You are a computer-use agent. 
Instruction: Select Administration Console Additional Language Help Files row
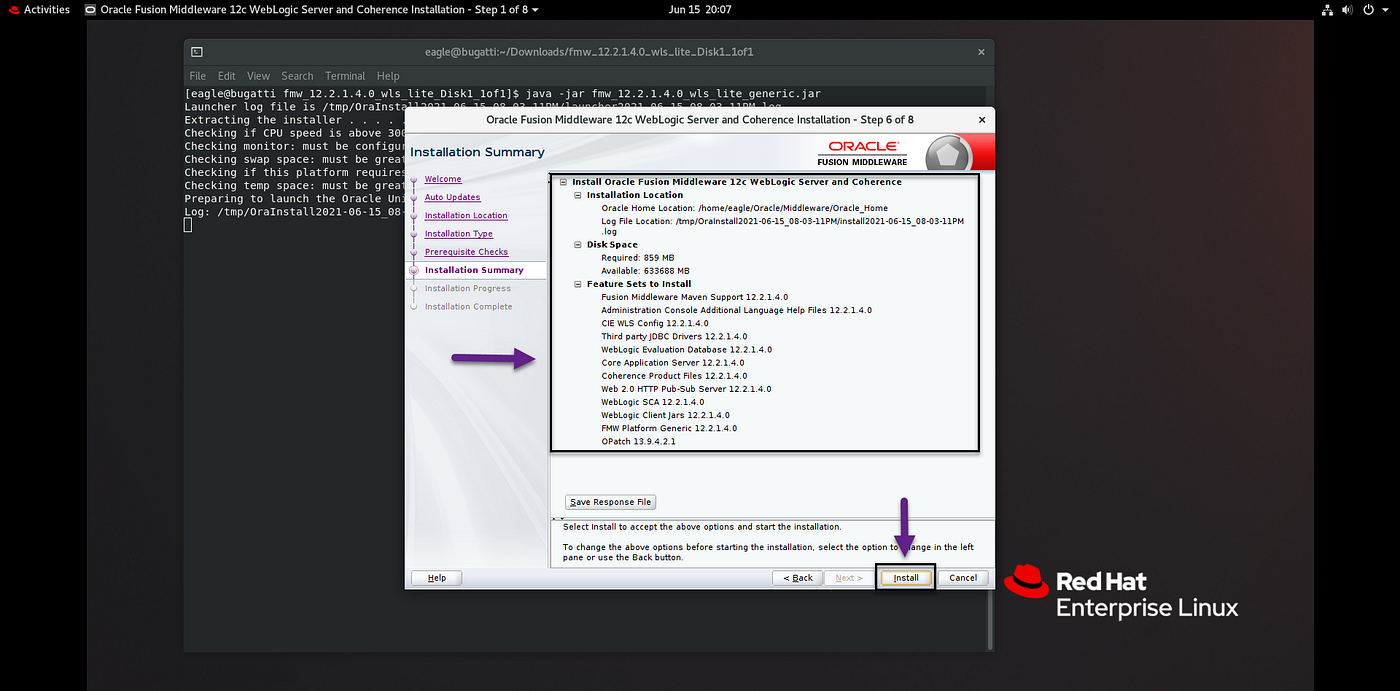pos(736,310)
